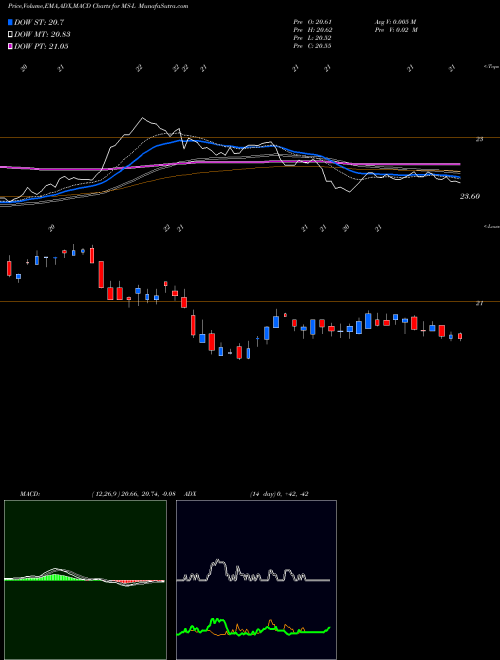Click the 'Pre L: 20.32' low value
Image resolution: width=500 pixels, height=660 pixels.
point(313,38)
